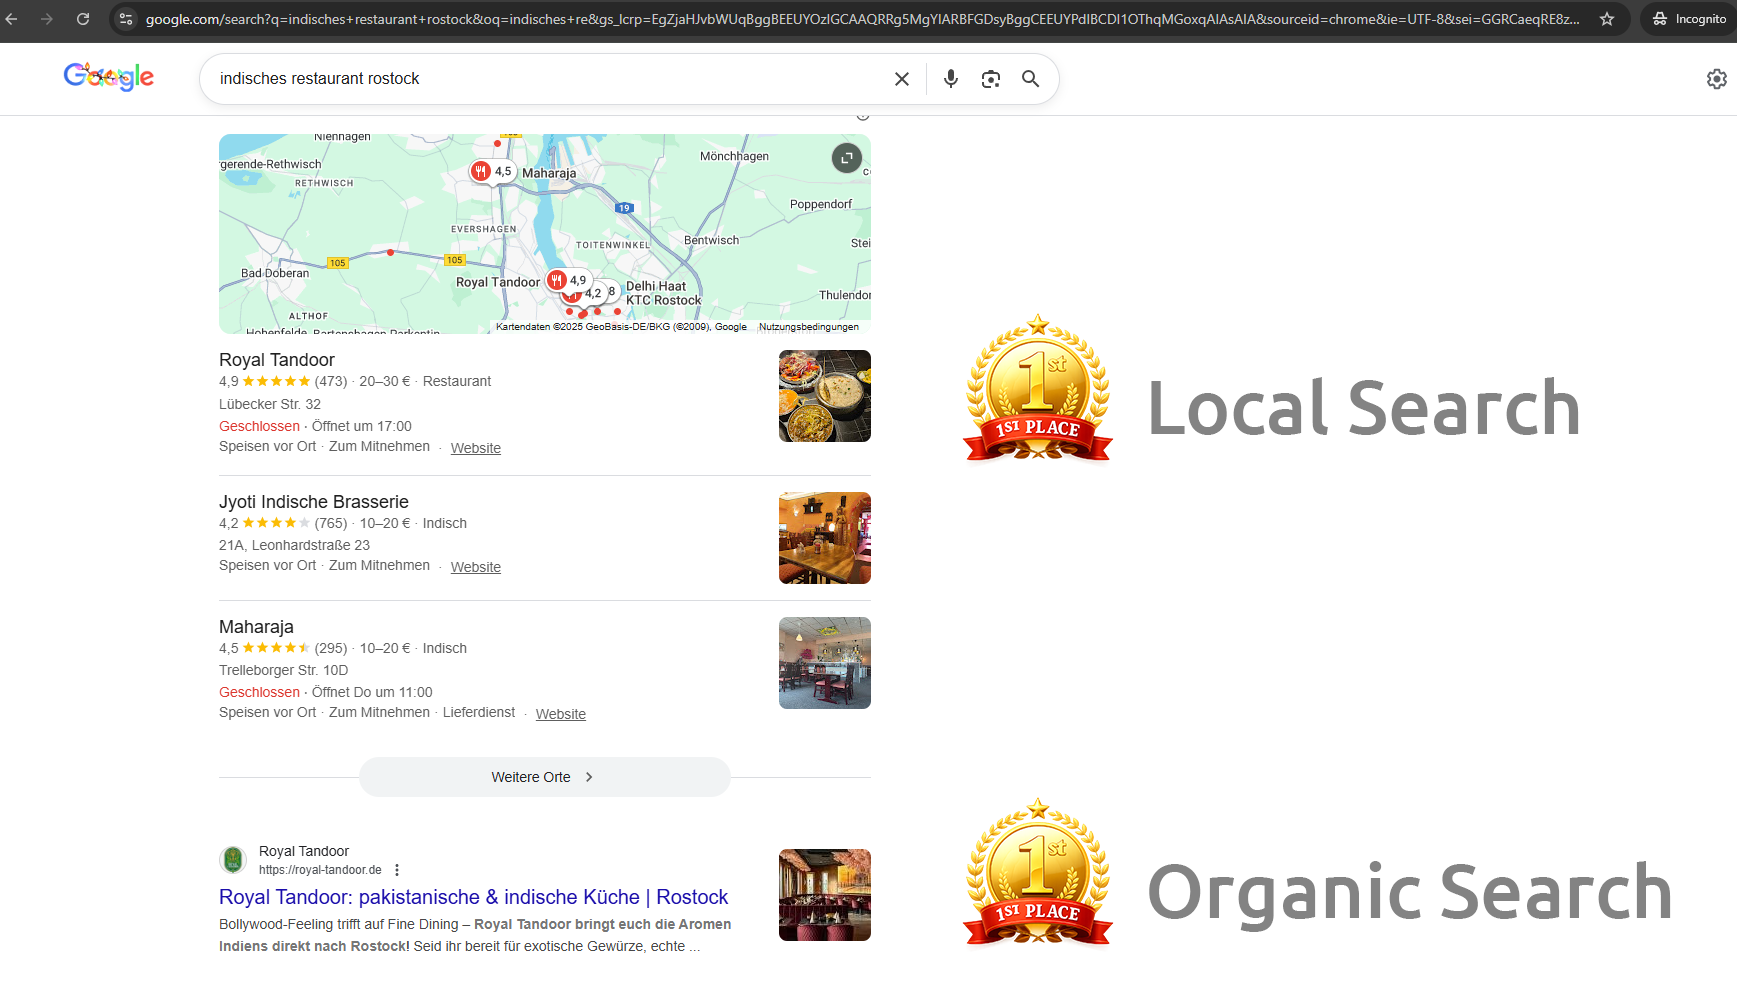
Task: Click inside the search input field
Action: pyautogui.click(x=550, y=79)
